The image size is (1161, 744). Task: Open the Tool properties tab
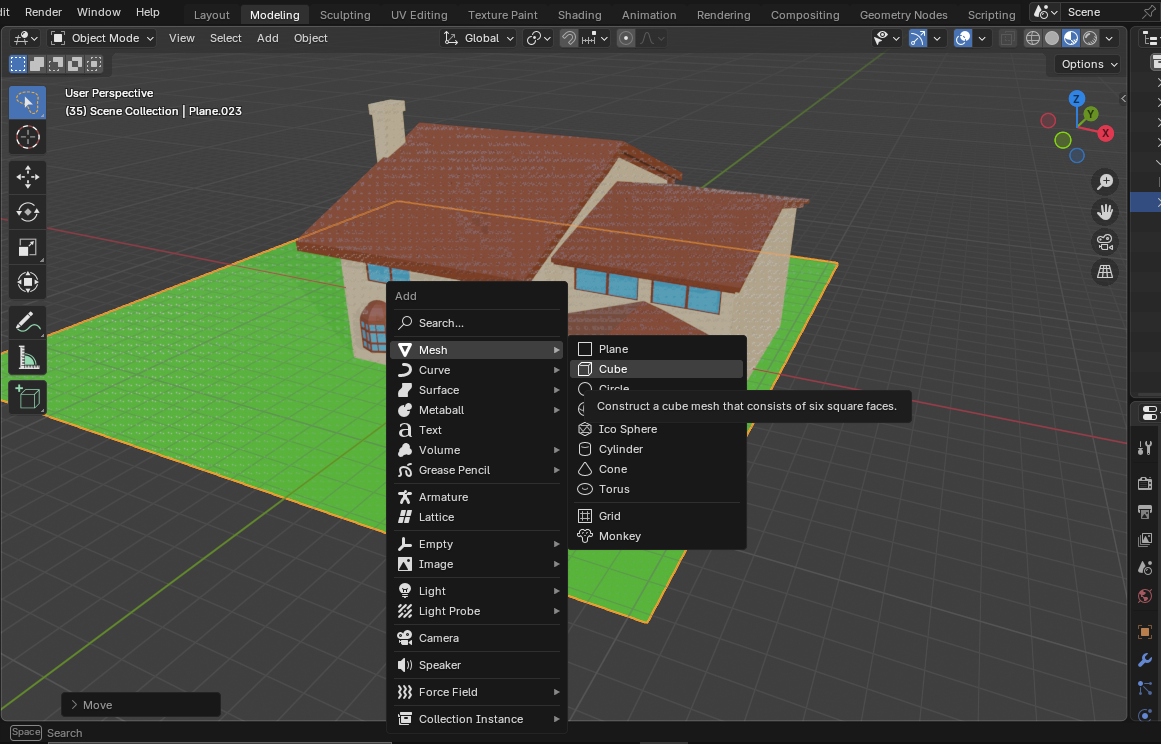[x=1145, y=448]
